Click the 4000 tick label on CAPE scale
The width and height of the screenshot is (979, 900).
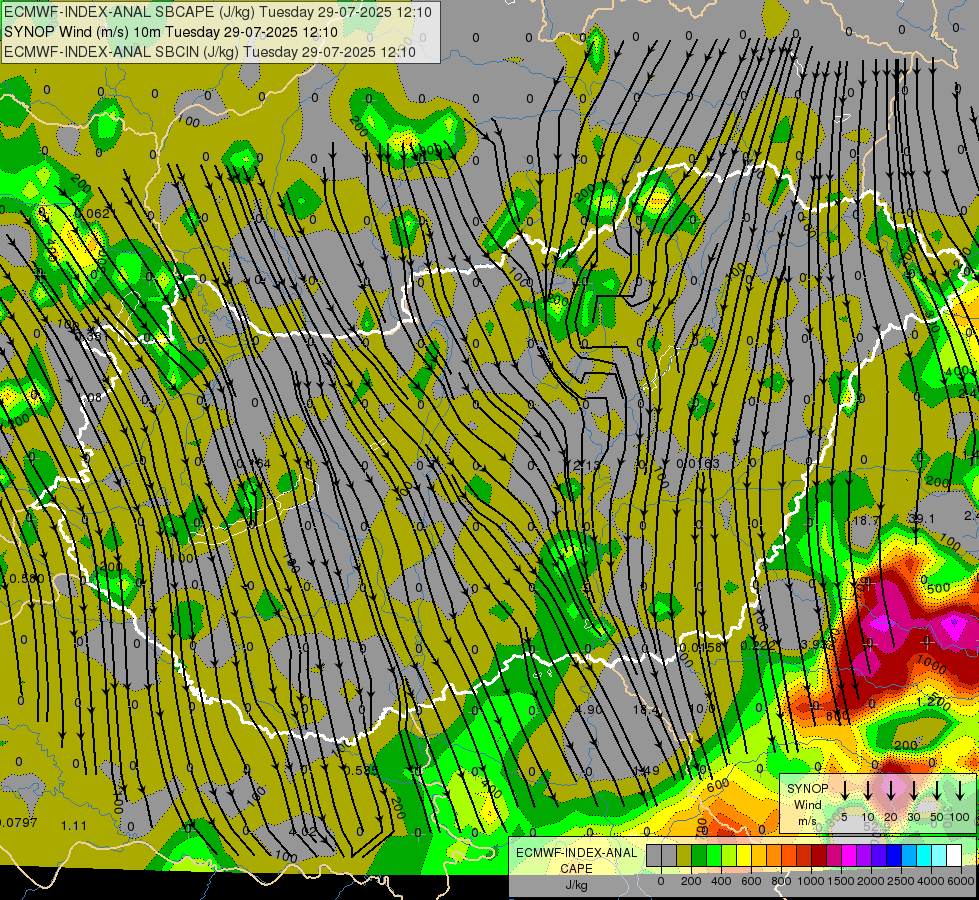(931, 881)
